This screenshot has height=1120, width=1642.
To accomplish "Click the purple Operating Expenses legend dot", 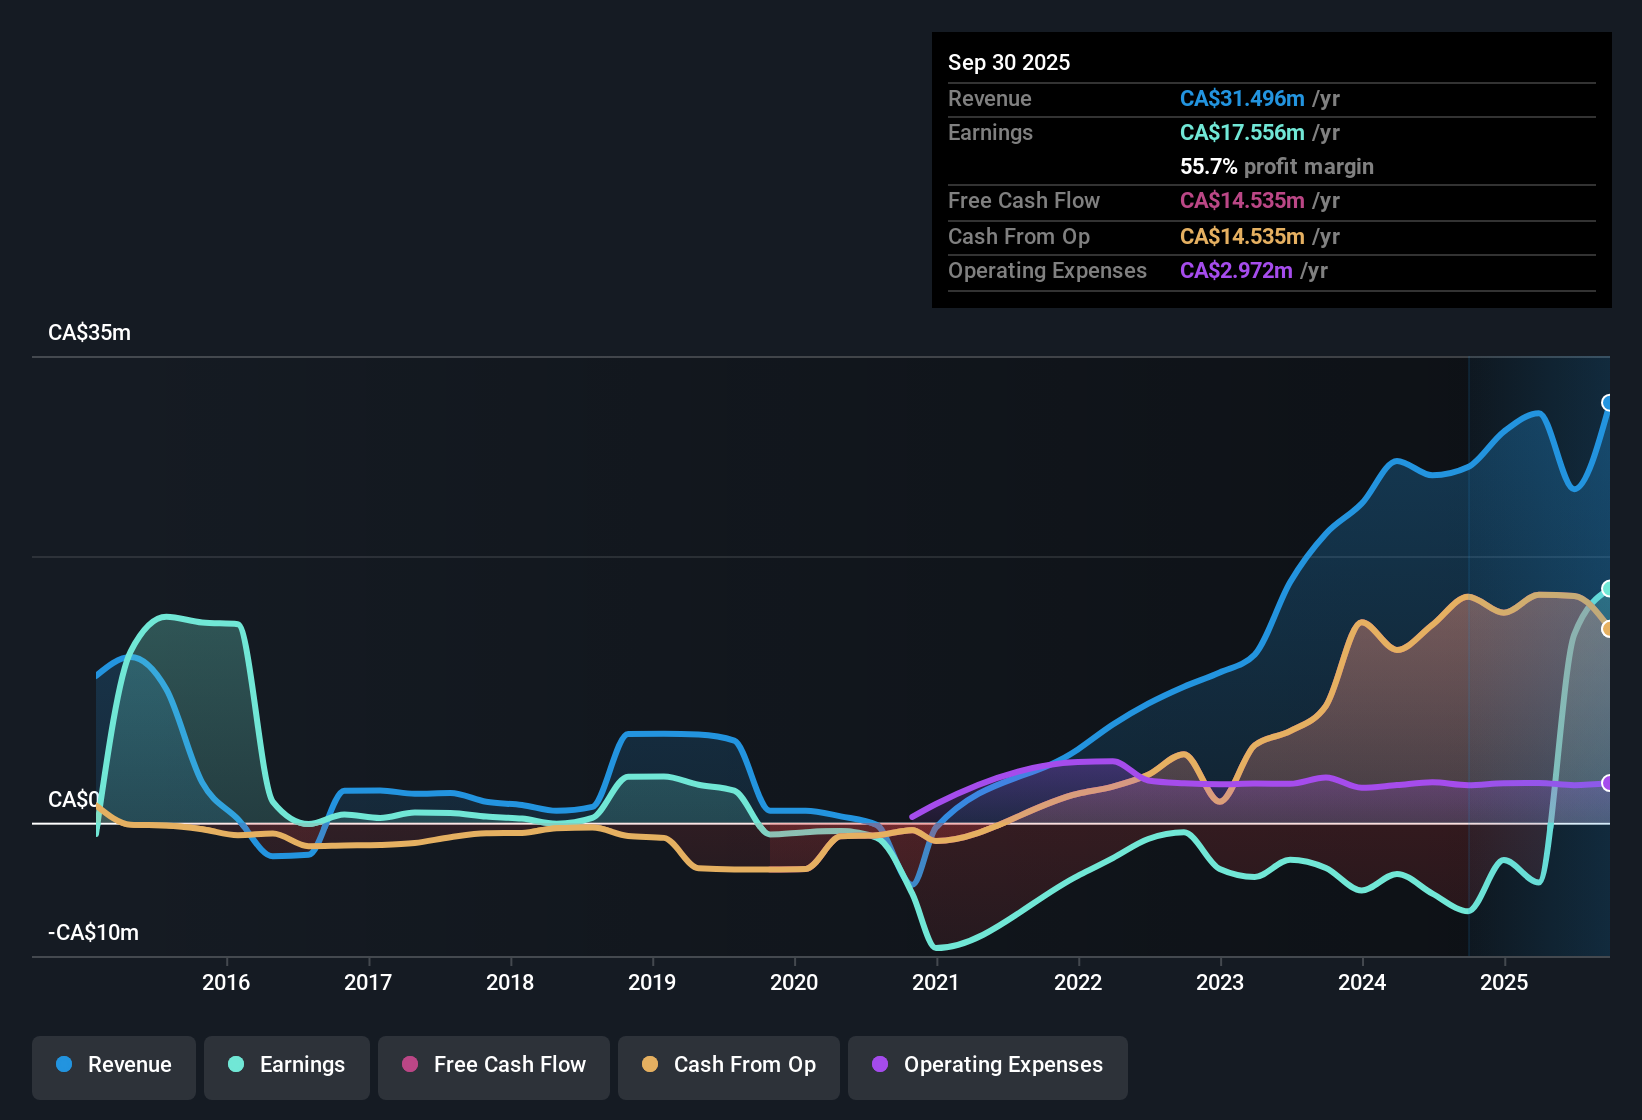I will coord(879,1065).
